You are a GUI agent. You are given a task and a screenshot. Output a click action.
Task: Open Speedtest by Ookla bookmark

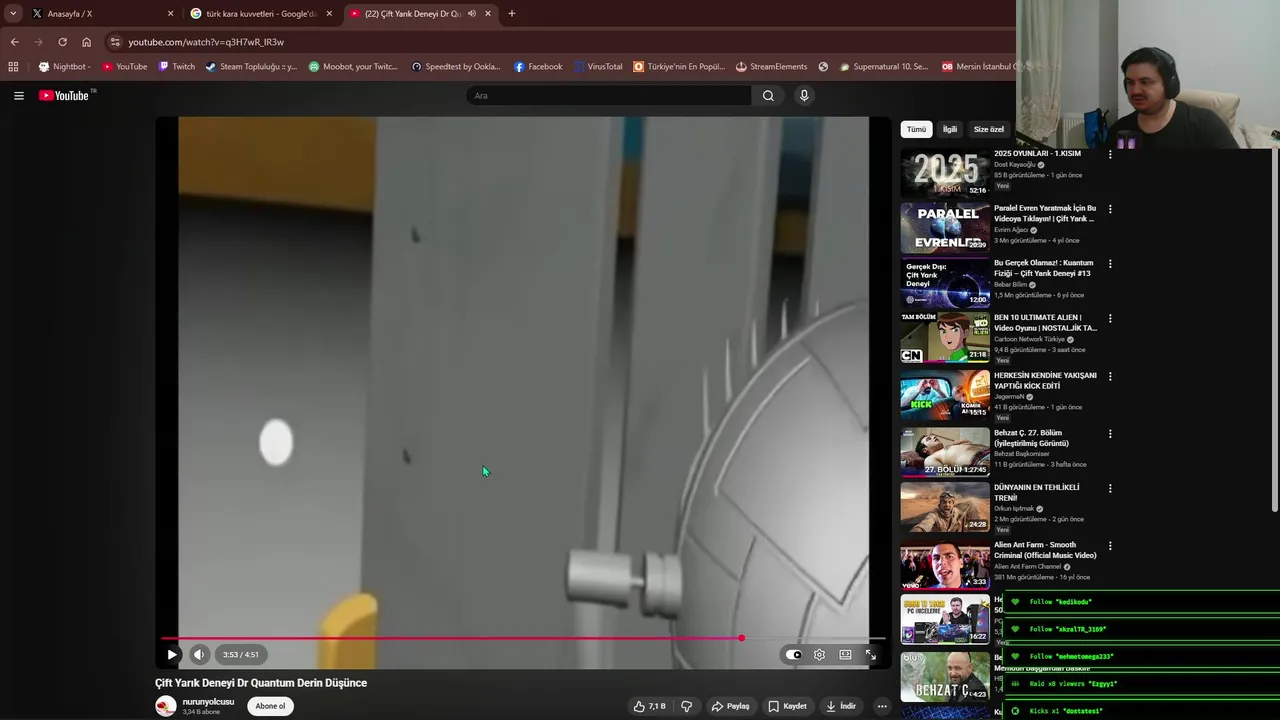(x=456, y=67)
